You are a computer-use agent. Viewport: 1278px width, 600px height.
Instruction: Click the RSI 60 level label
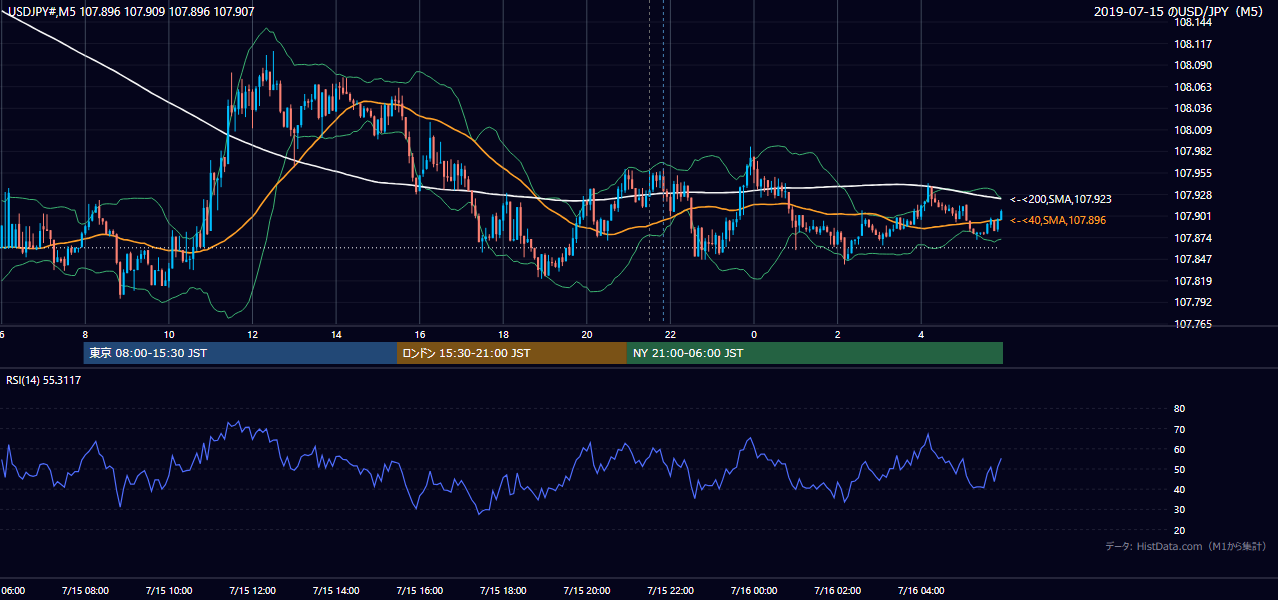(x=1179, y=449)
